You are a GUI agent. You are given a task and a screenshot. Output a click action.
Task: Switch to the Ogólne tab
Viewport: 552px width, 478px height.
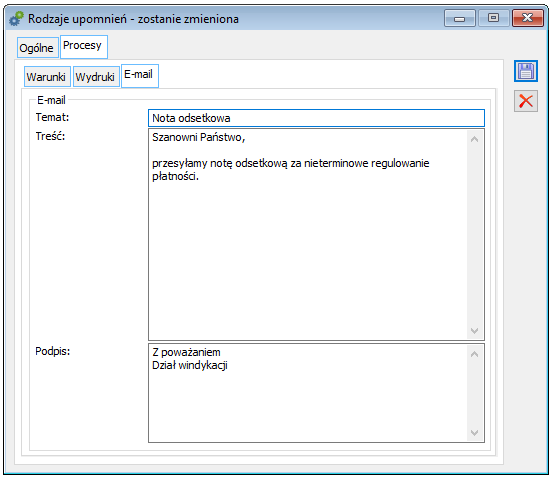(x=38, y=48)
